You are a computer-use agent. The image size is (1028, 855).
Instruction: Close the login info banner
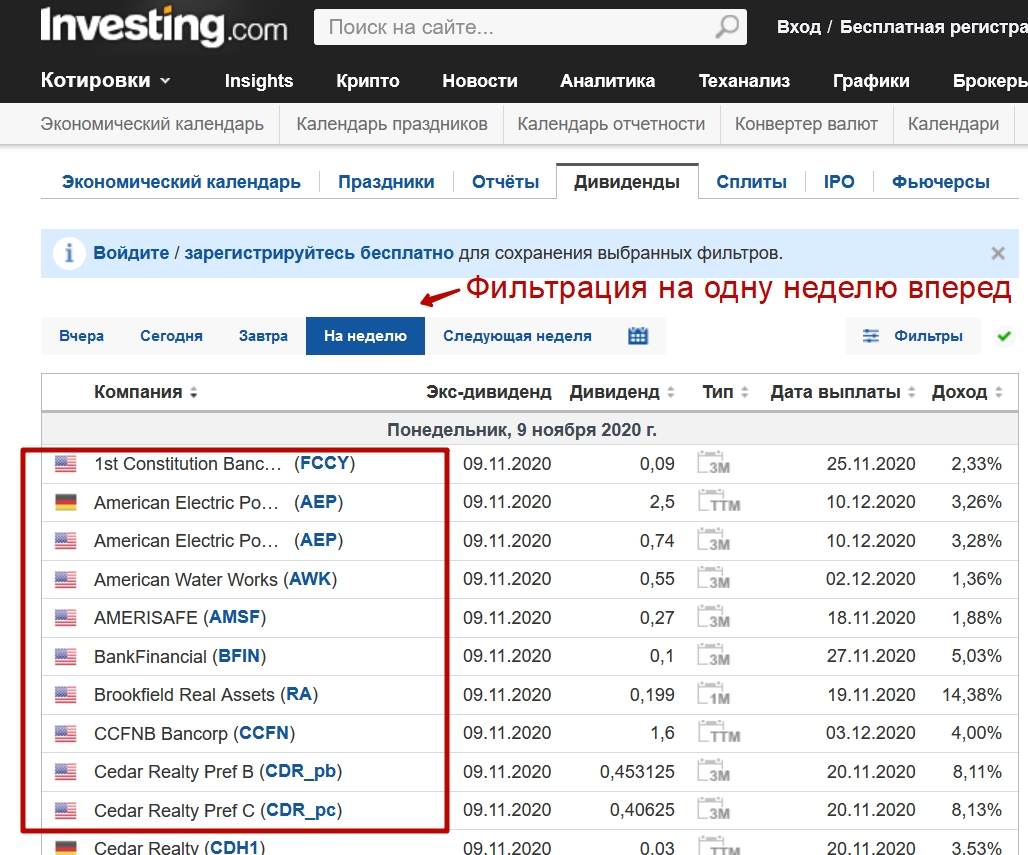[997, 253]
